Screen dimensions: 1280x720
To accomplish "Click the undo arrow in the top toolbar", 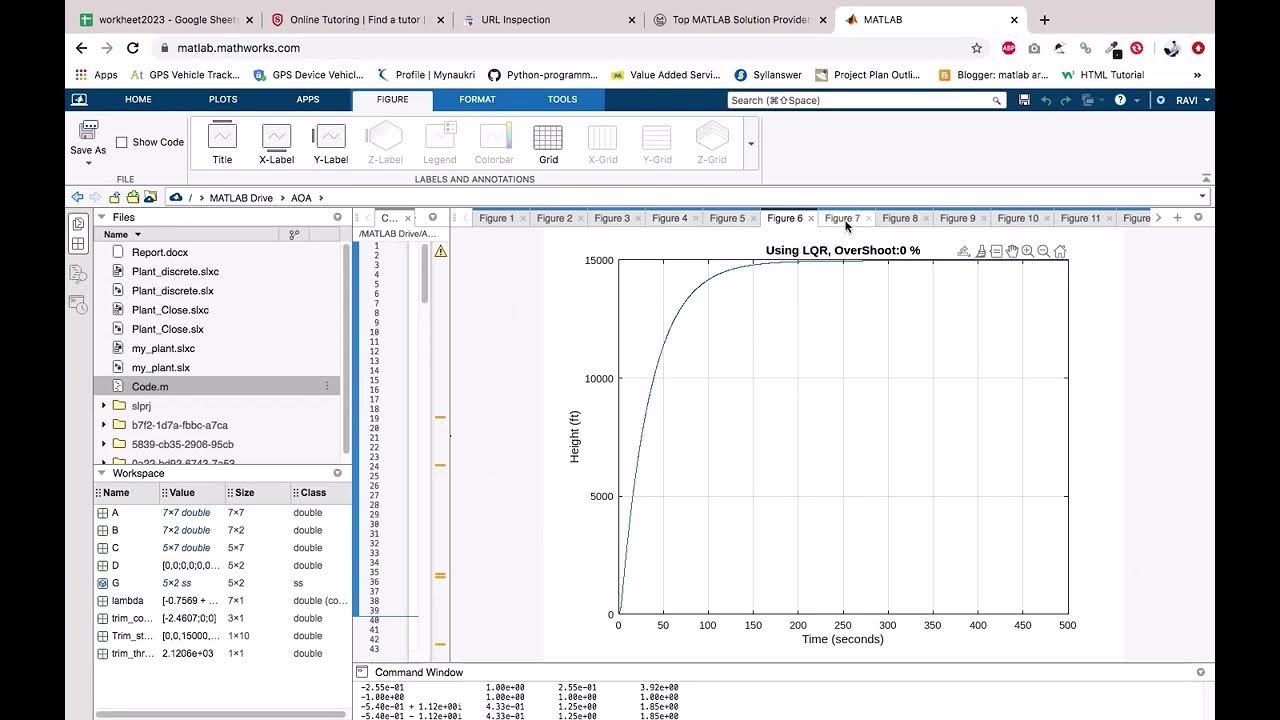I will pyautogui.click(x=1046, y=100).
